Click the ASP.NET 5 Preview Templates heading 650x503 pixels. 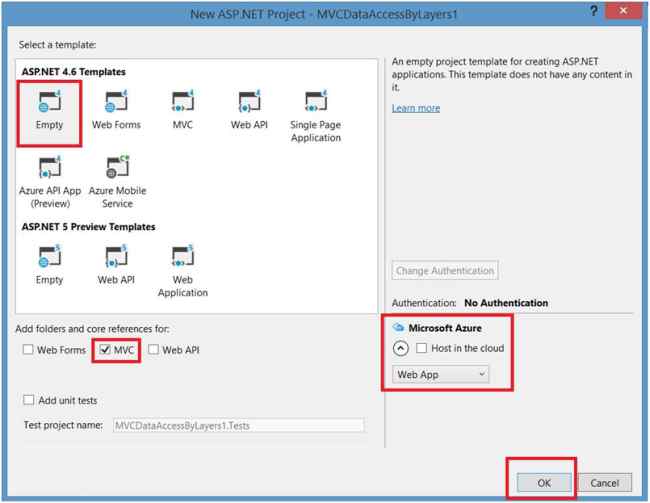pyautogui.click(x=88, y=227)
